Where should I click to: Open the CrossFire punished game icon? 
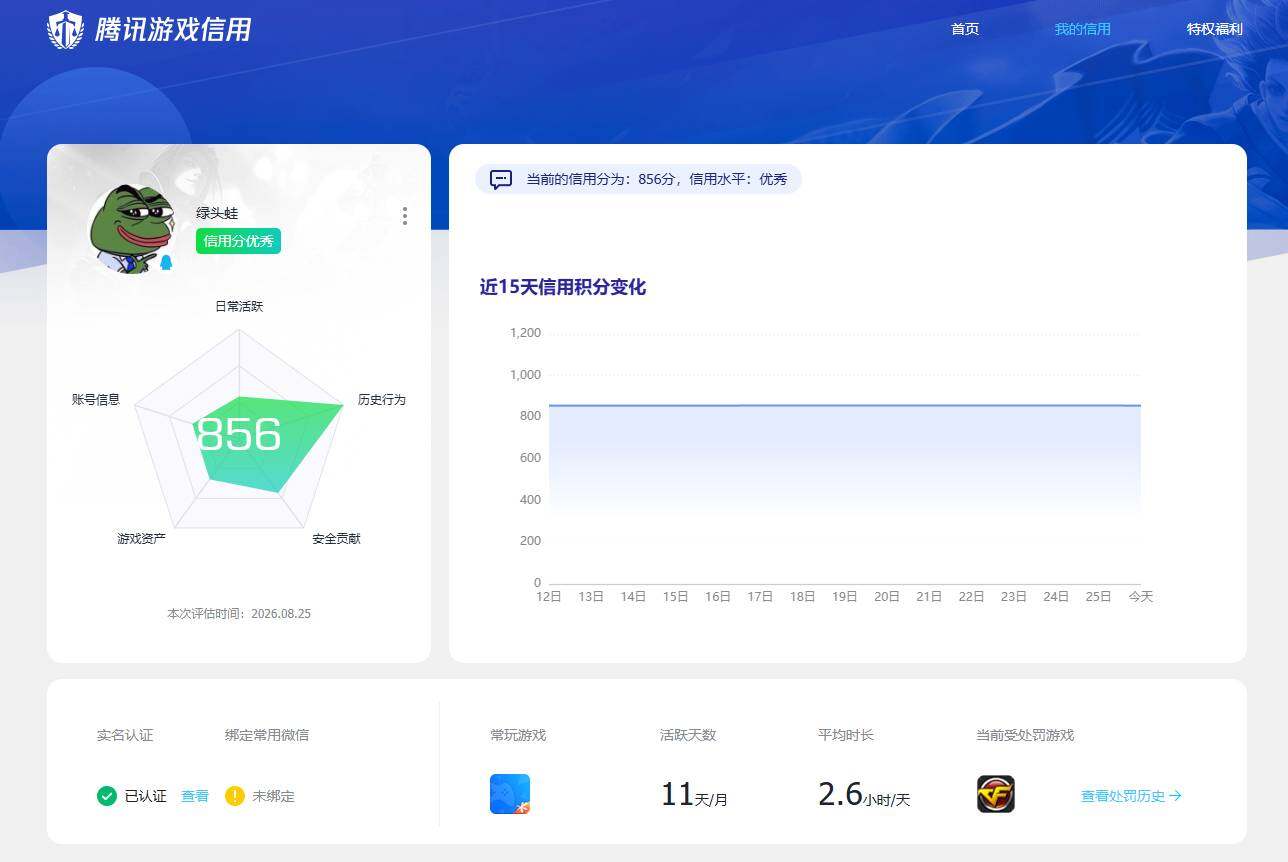[996, 794]
